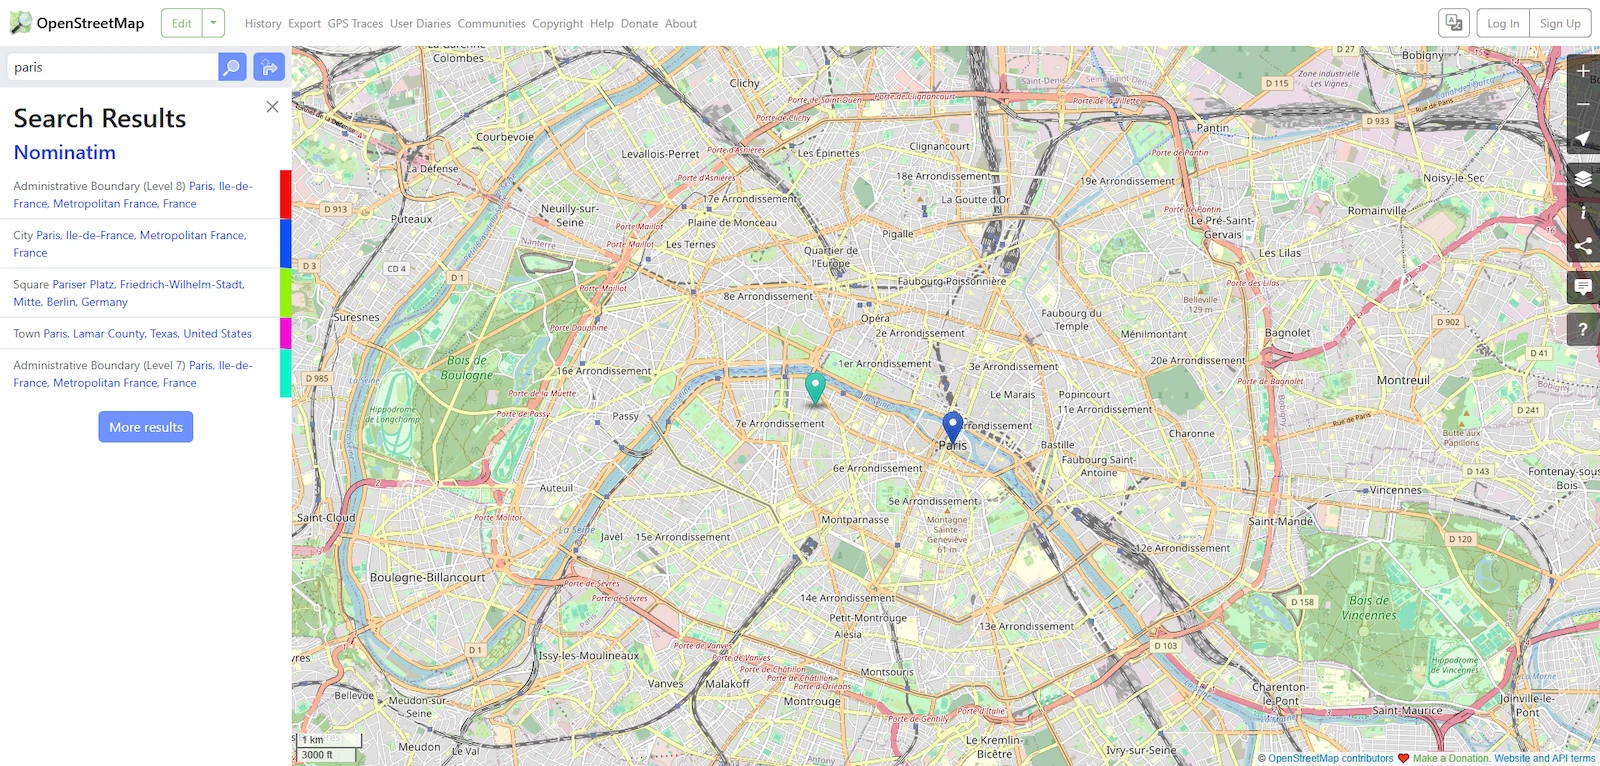The image size is (1600, 766).
Task: Click the search magnifier button
Action: [232, 67]
